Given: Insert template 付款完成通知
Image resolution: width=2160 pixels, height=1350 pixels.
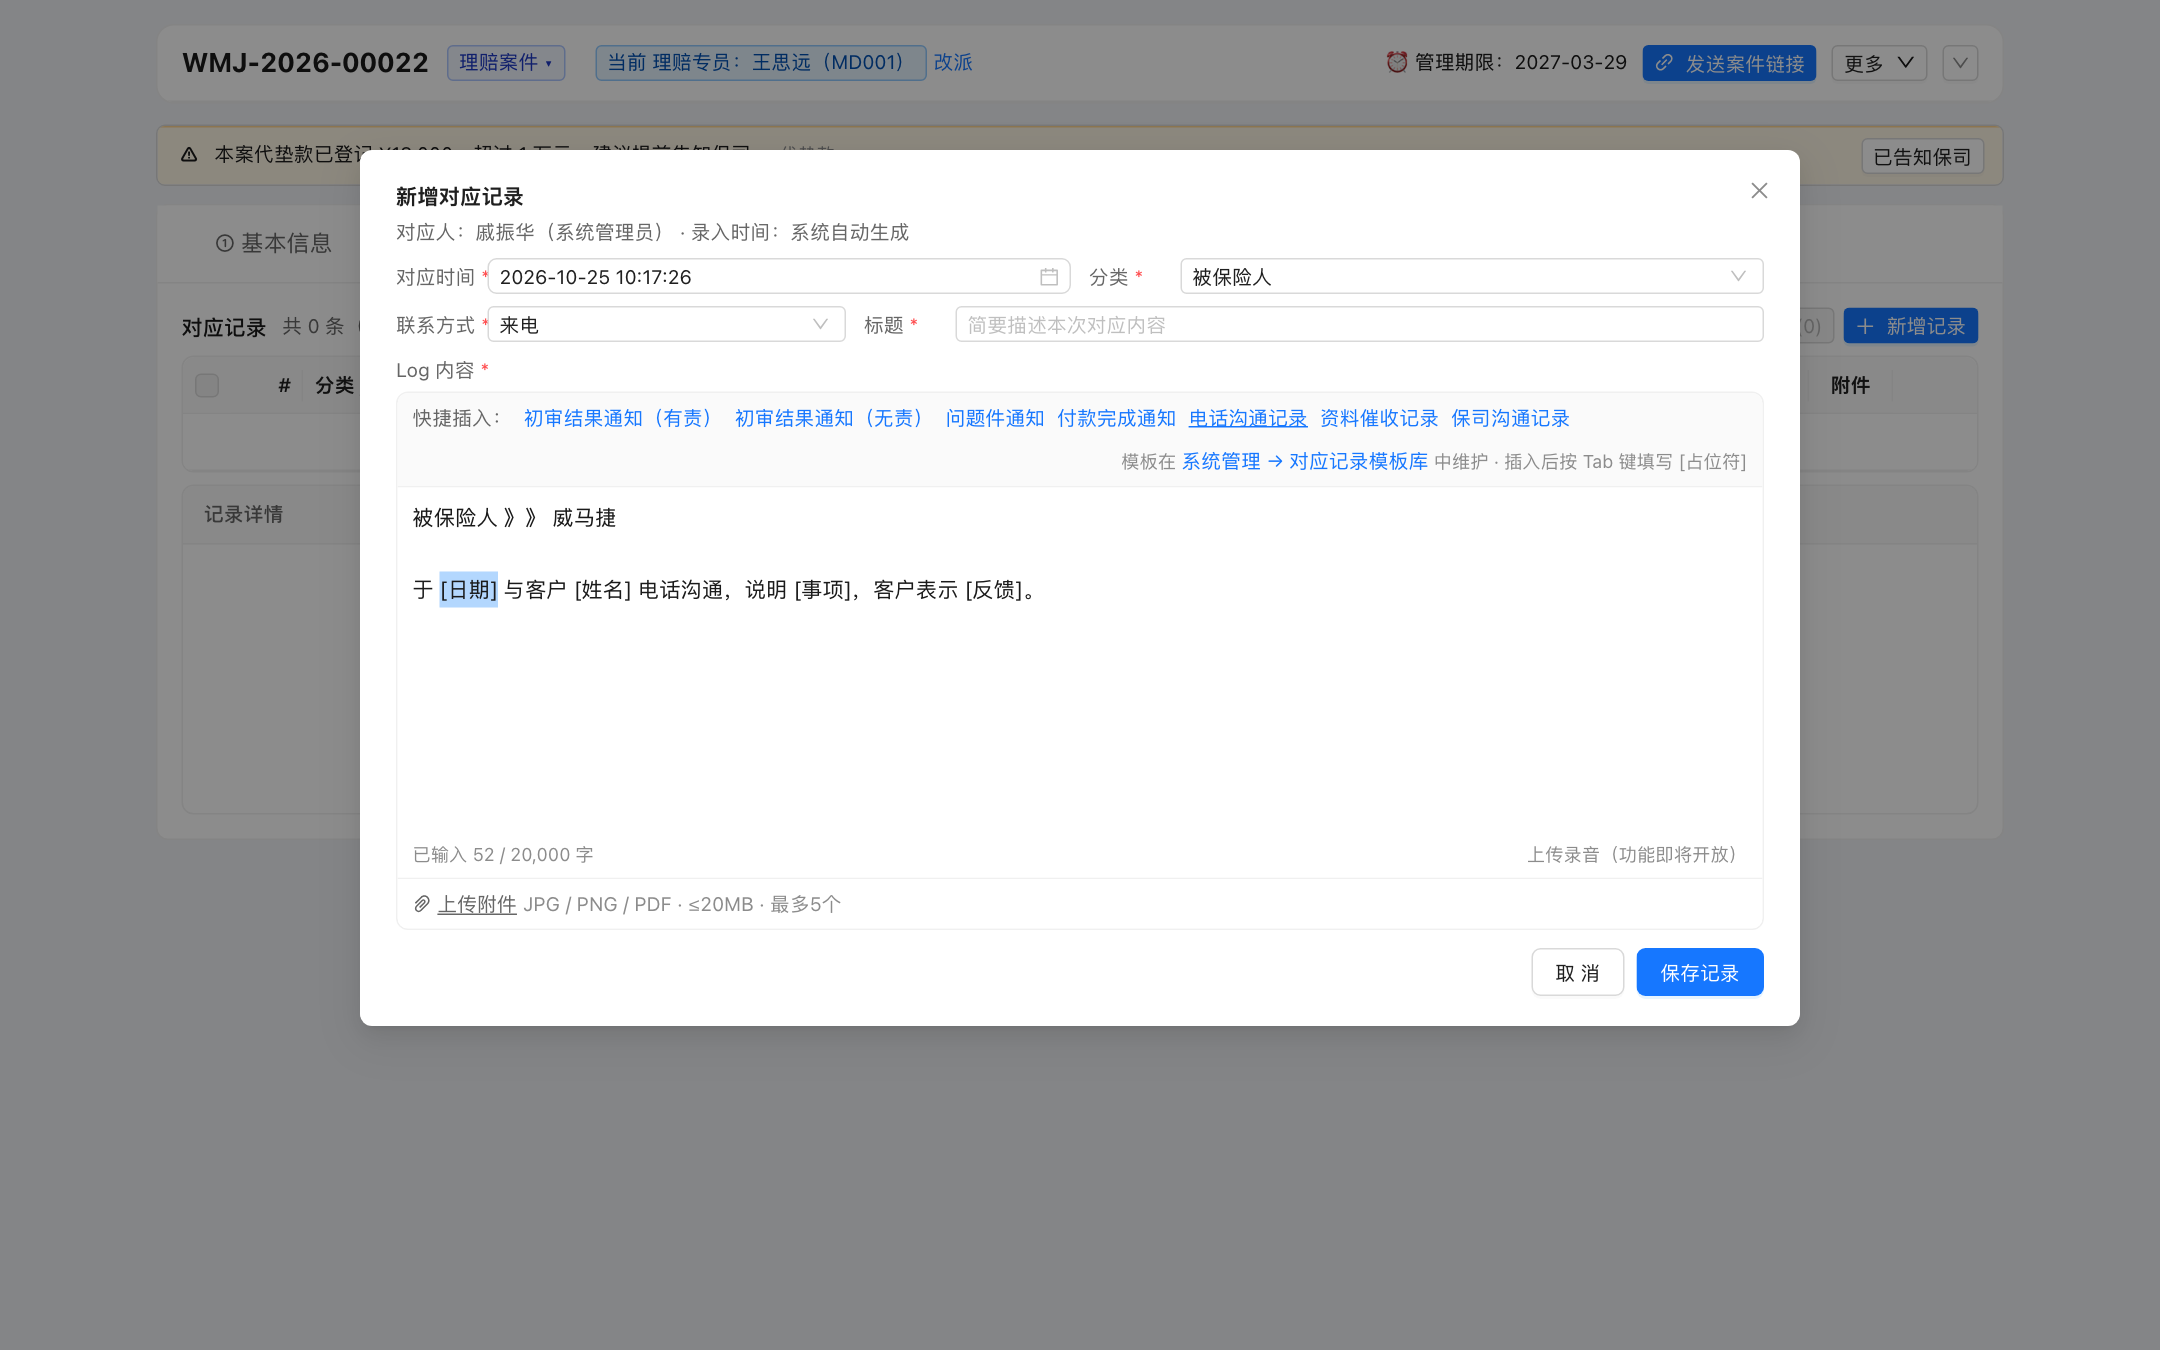Looking at the screenshot, I should [1116, 418].
